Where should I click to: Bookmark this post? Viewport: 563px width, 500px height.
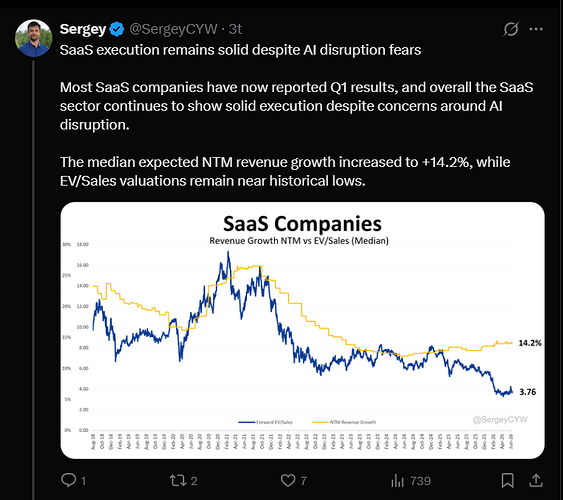click(508, 481)
